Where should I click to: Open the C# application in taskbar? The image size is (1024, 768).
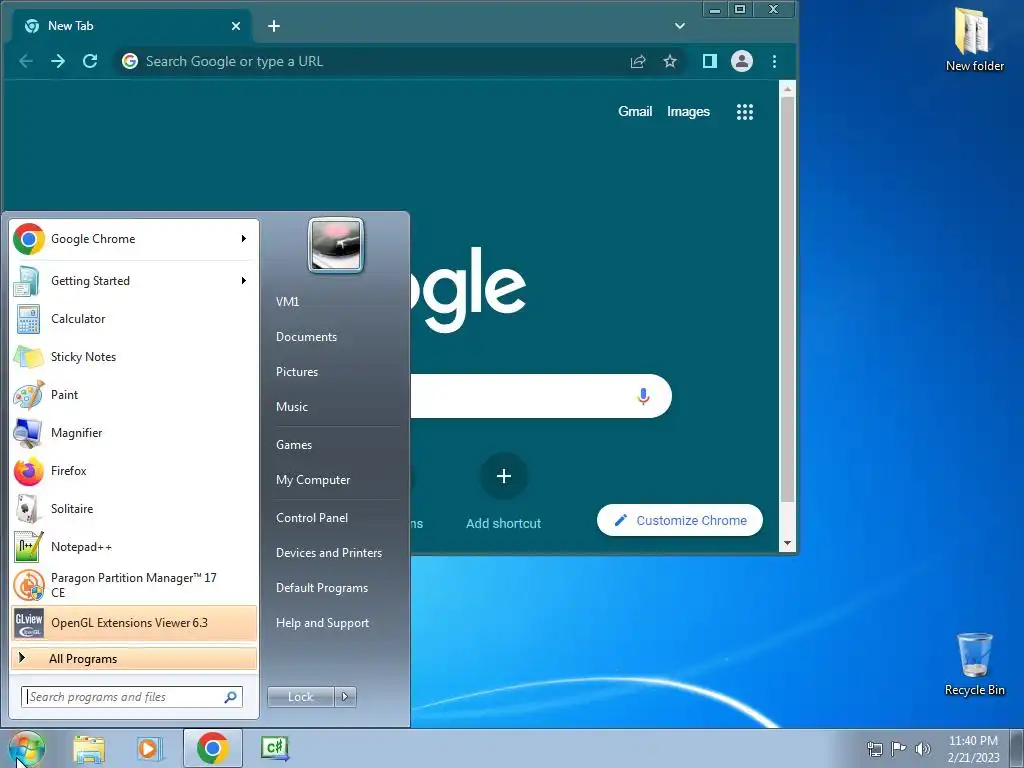[x=275, y=748]
